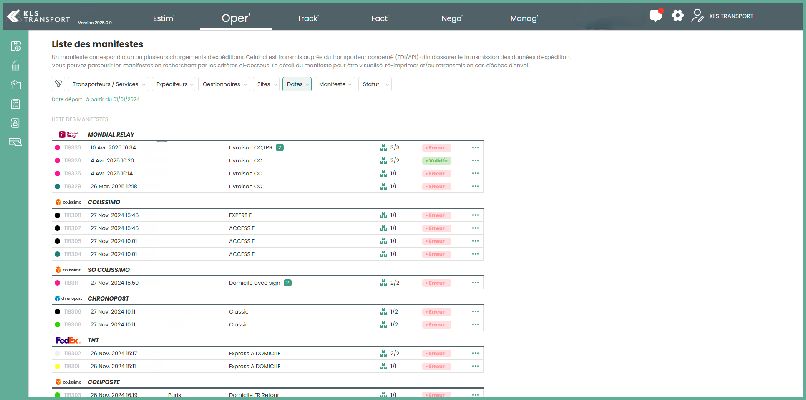806x400 pixels.
Task: Click the user profile icon in header
Action: click(697, 16)
